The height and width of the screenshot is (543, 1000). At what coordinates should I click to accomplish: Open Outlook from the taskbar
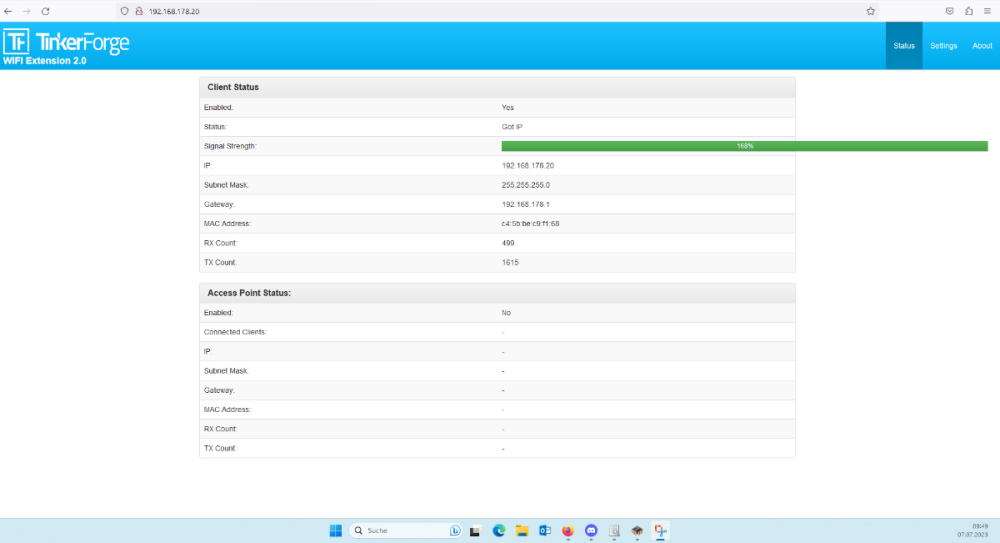click(545, 531)
